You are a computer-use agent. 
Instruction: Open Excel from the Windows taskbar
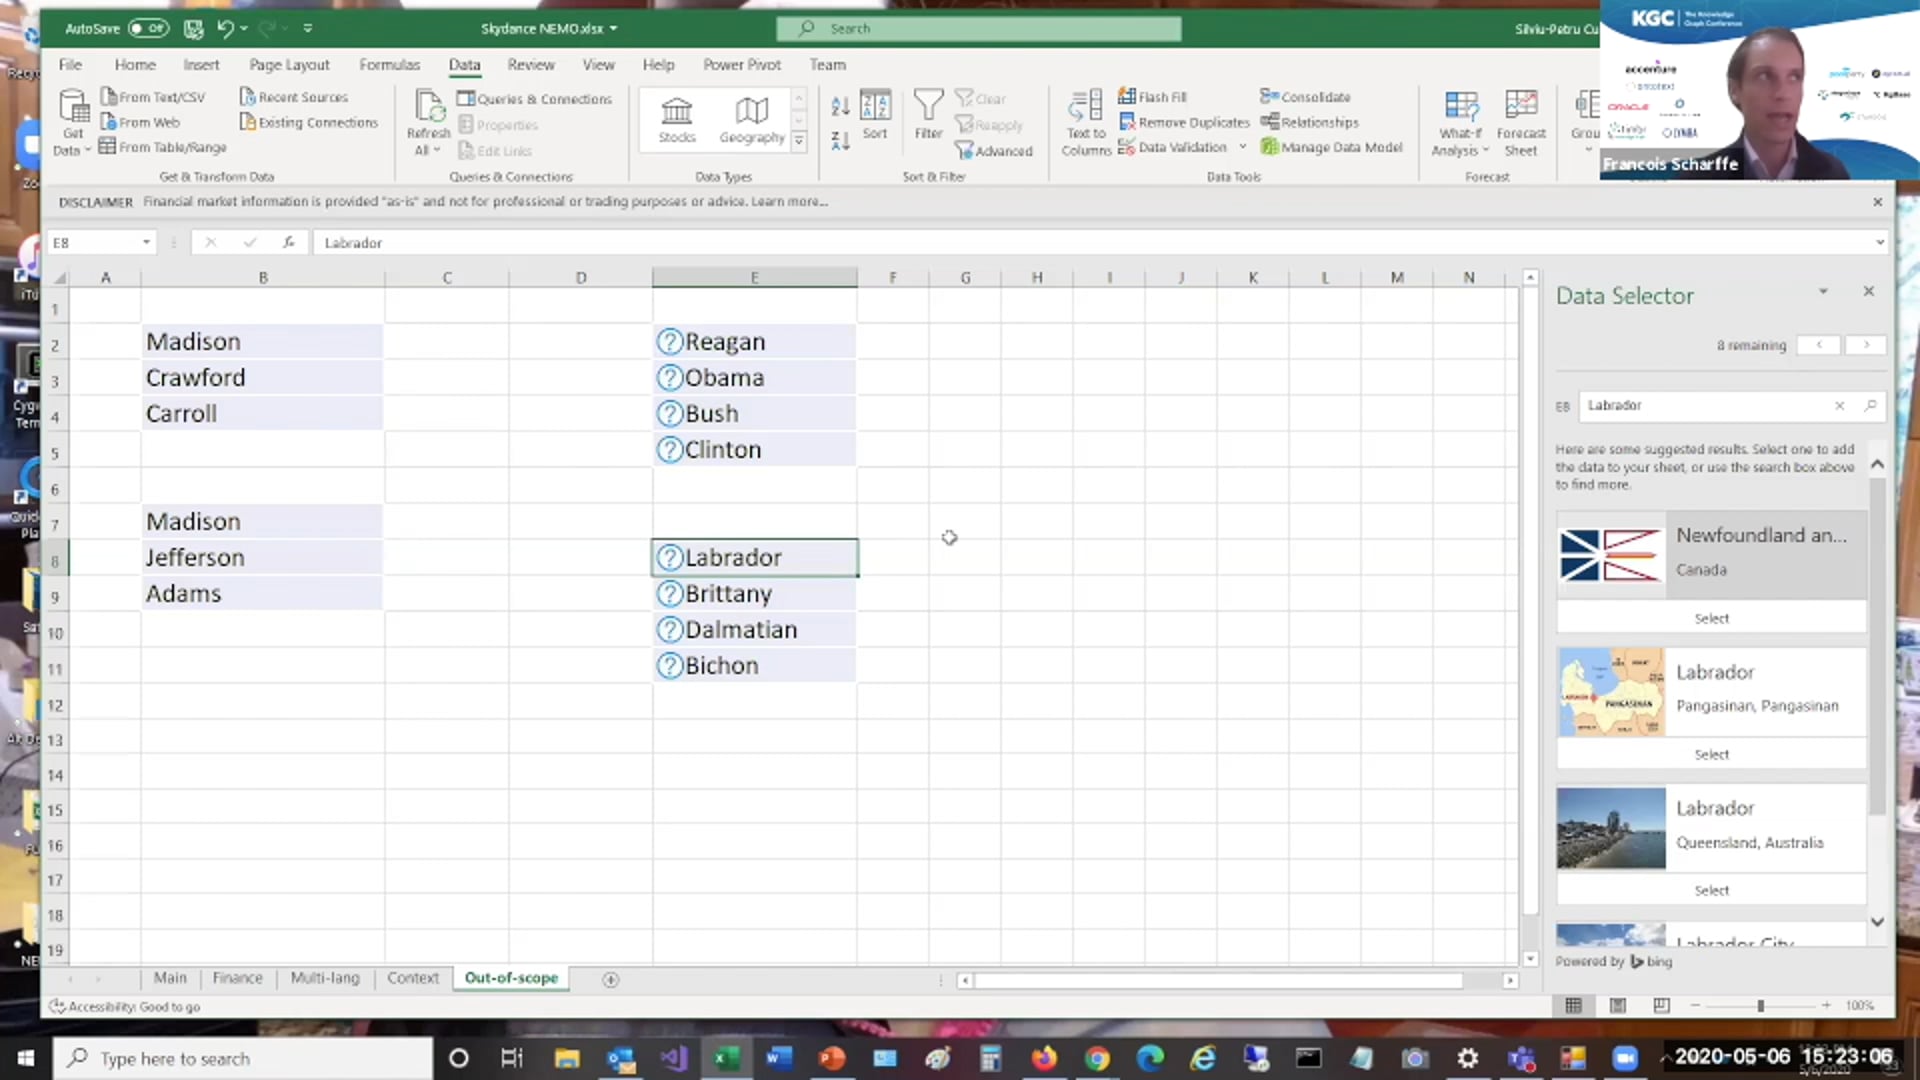pyautogui.click(x=727, y=1058)
